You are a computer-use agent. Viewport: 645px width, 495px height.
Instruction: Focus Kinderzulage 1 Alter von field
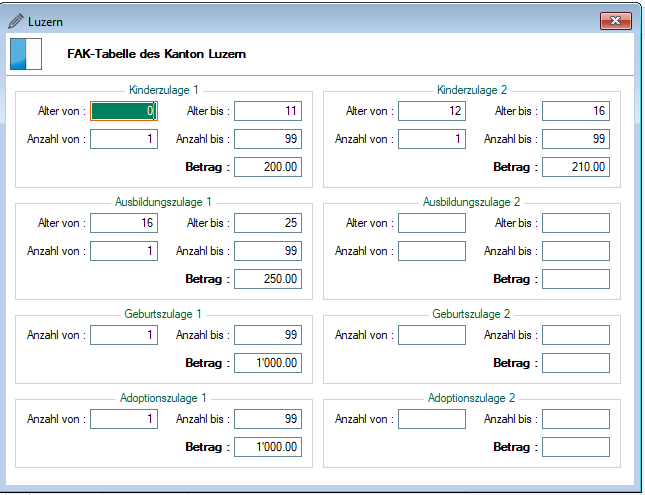(x=124, y=111)
